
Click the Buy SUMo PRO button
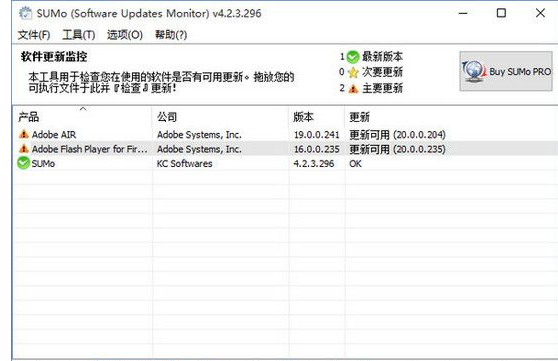point(506,71)
